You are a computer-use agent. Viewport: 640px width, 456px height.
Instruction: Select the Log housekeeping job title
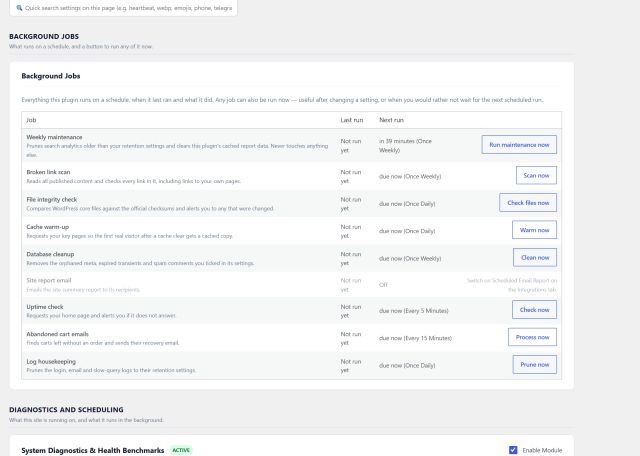click(x=51, y=361)
